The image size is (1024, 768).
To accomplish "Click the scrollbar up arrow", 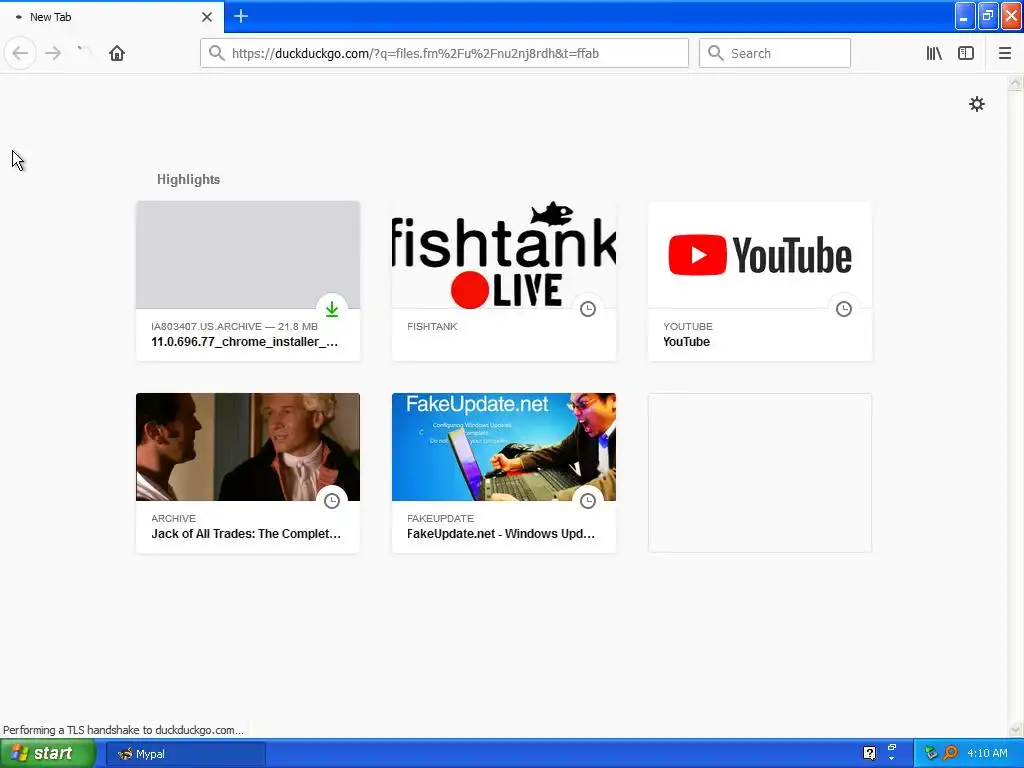I will [1015, 83].
